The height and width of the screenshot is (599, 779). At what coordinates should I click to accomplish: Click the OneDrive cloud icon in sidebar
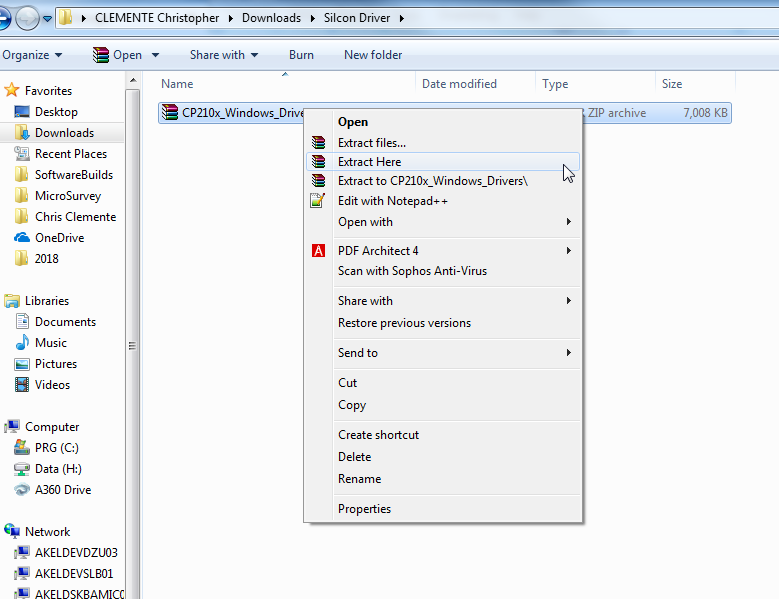pos(22,238)
